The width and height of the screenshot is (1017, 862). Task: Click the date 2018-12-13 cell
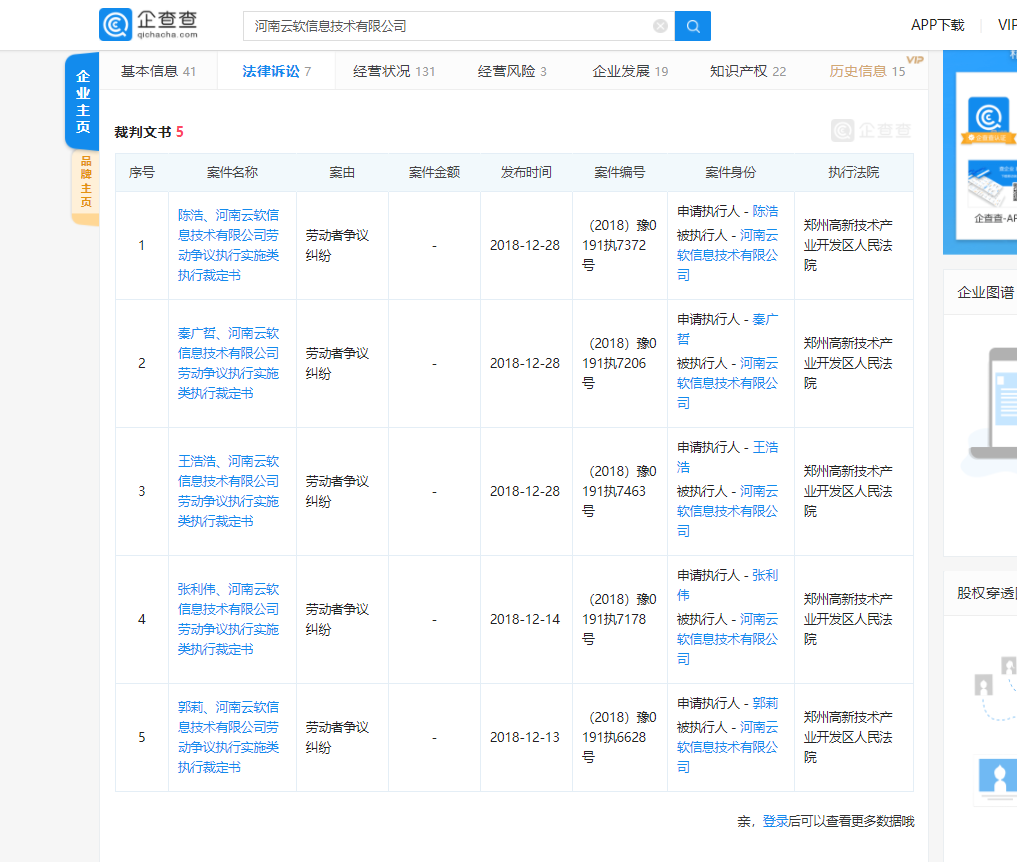525,737
